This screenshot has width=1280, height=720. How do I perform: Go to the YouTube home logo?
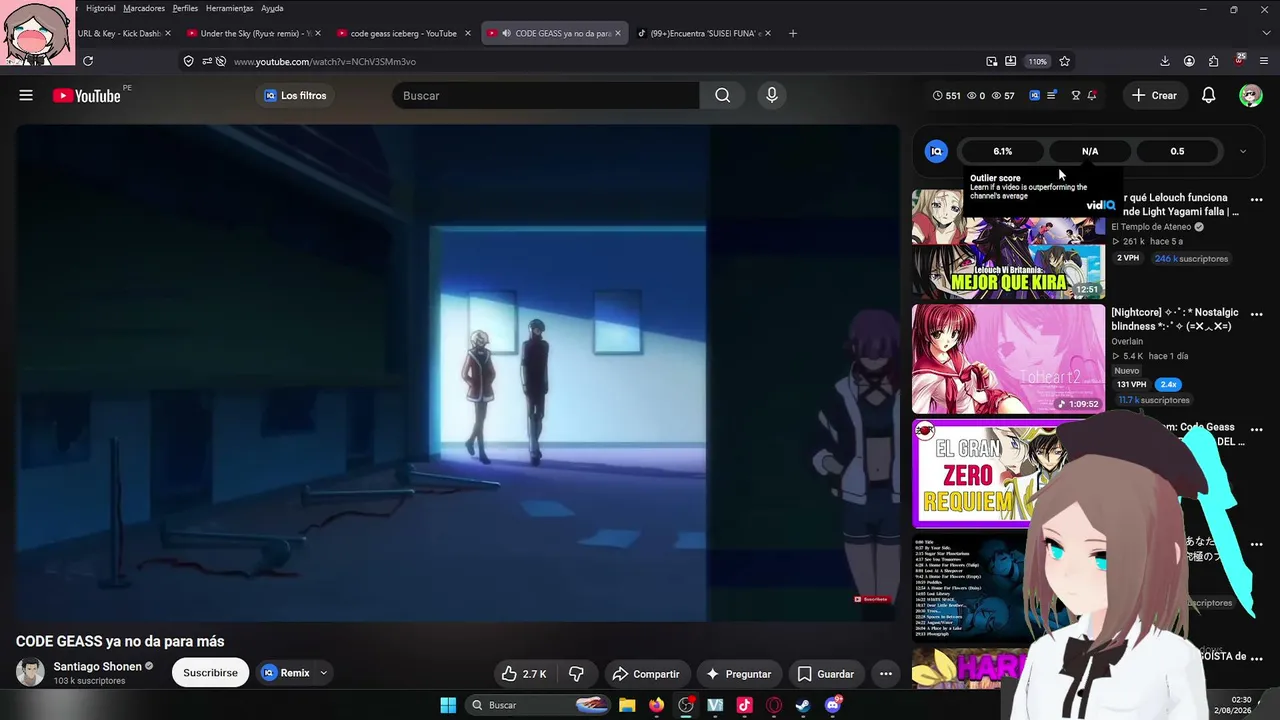click(x=86, y=96)
